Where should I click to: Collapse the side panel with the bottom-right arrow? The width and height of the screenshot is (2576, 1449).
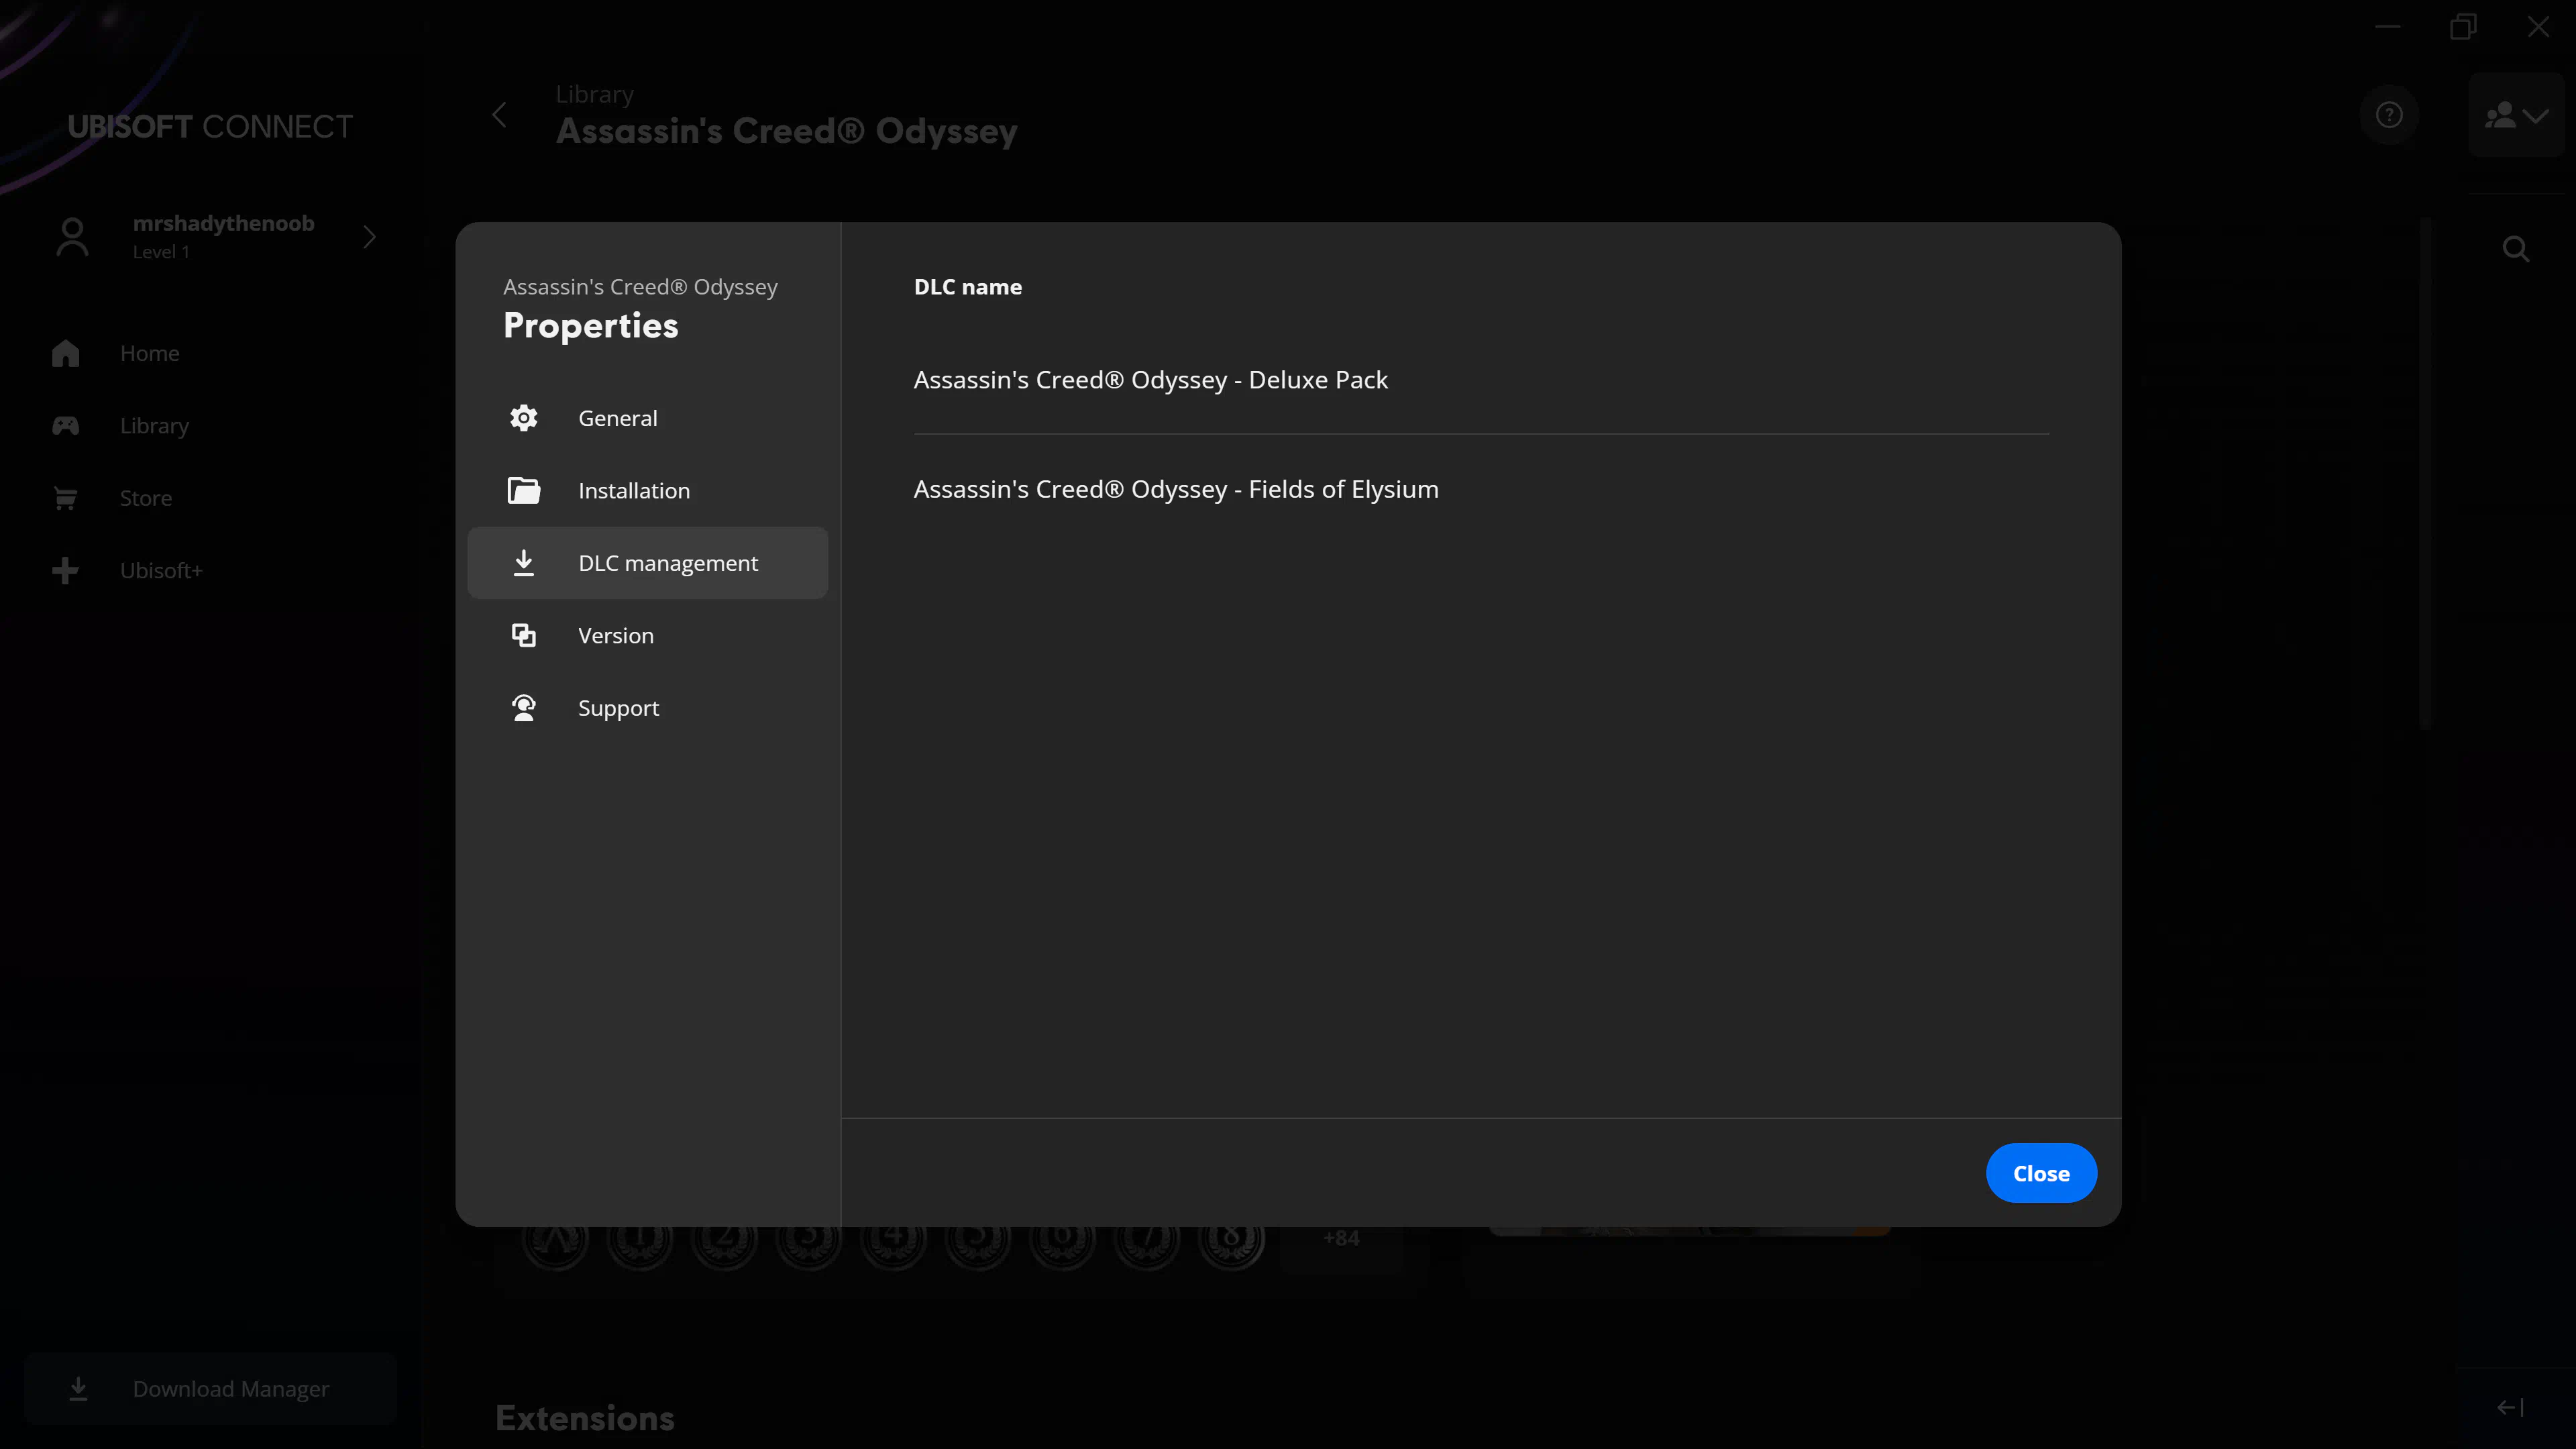pyautogui.click(x=2509, y=1407)
